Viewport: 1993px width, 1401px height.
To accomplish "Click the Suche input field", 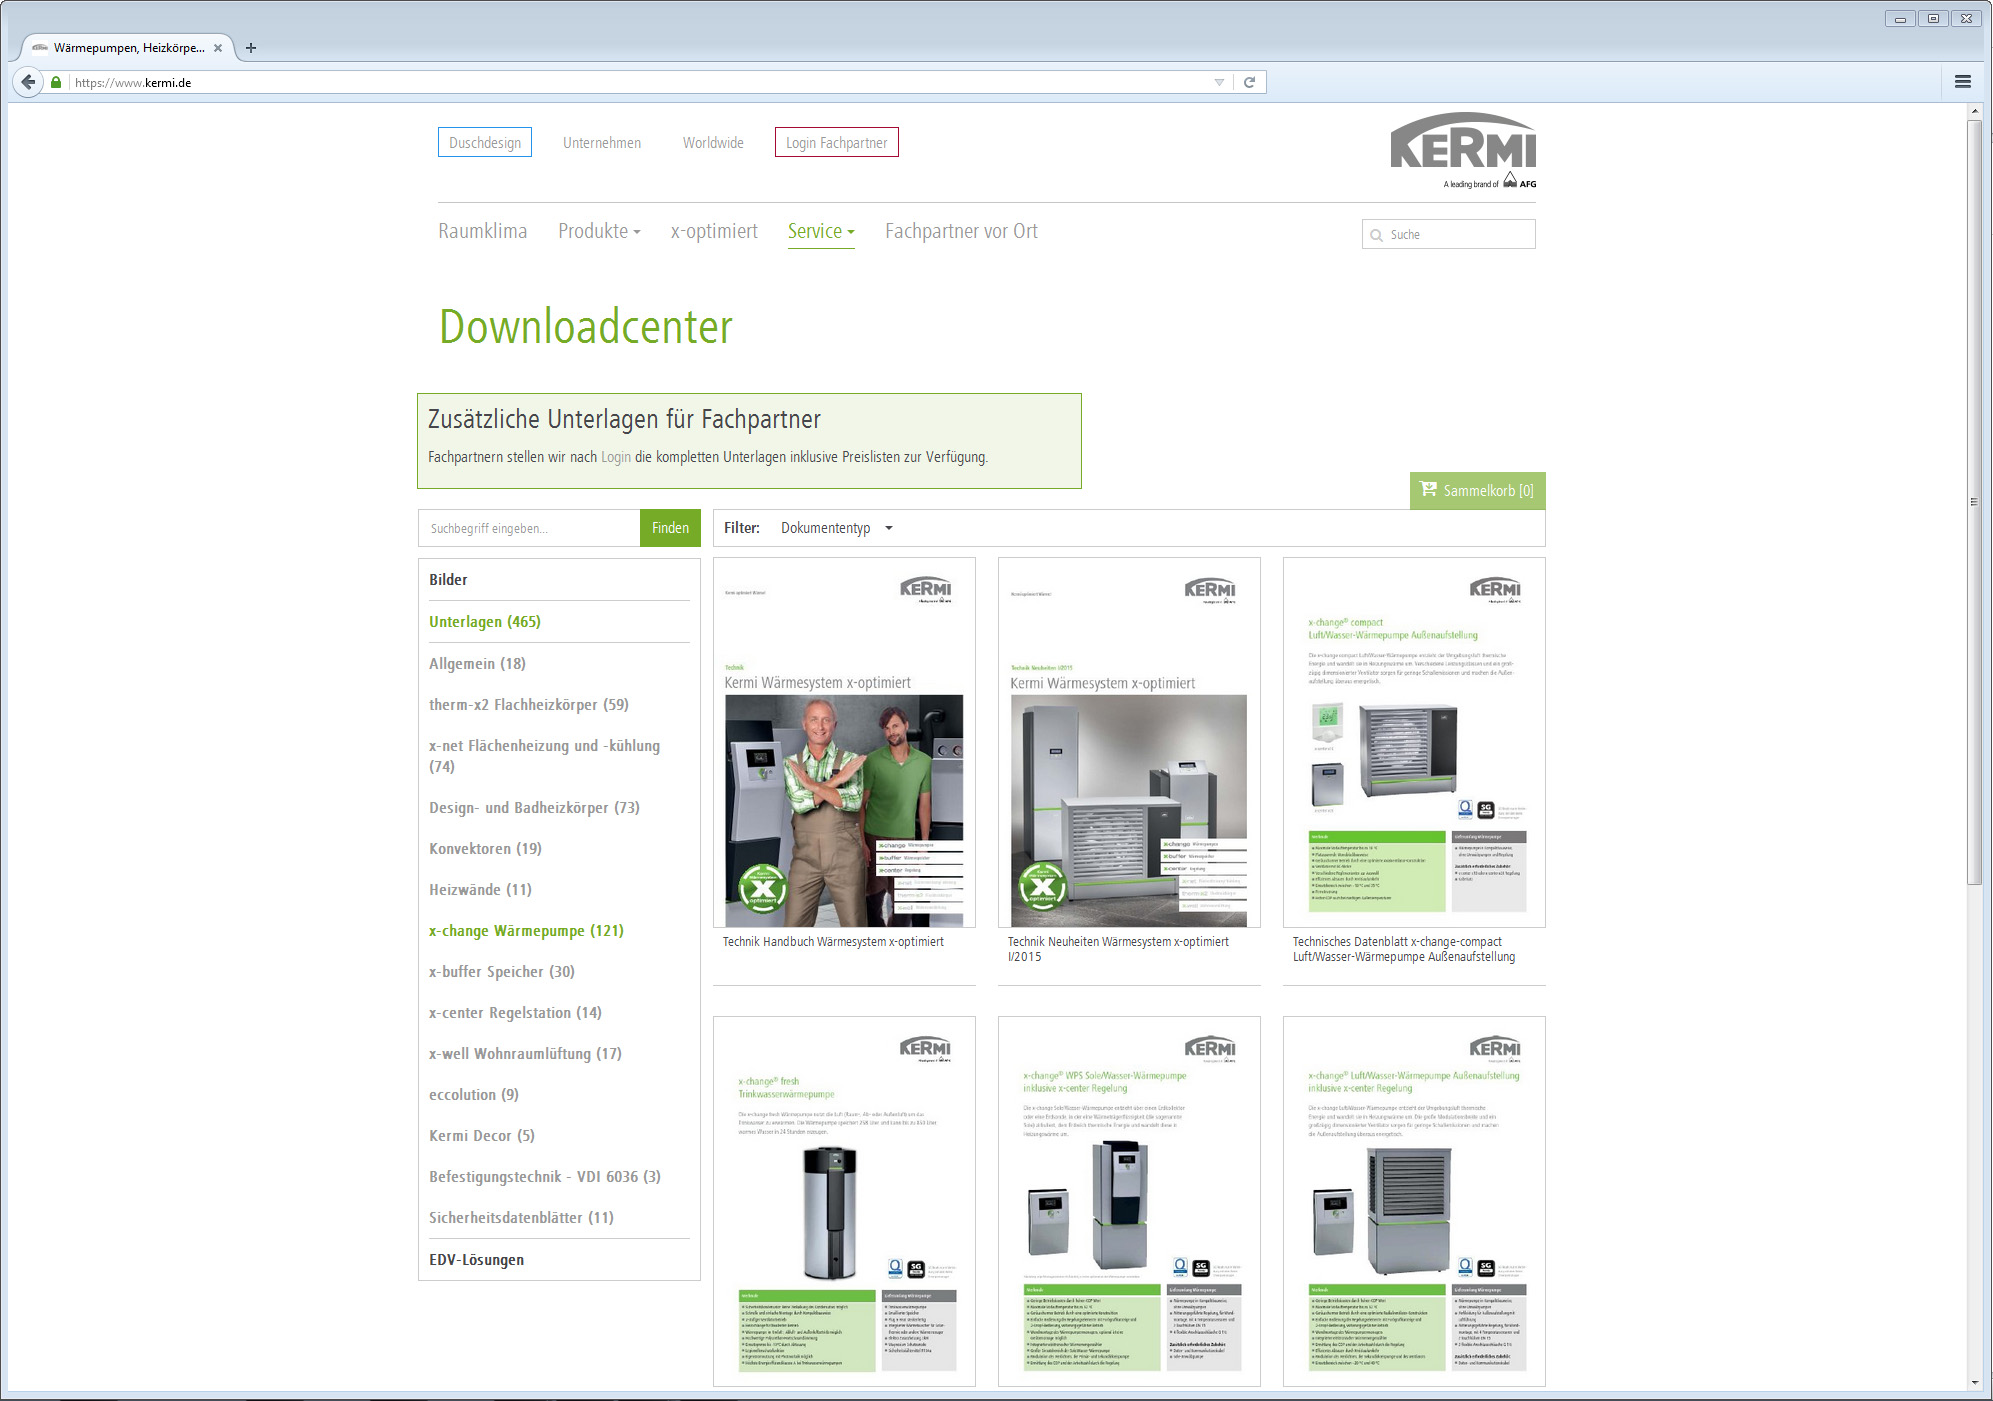I will pos(1449,234).
